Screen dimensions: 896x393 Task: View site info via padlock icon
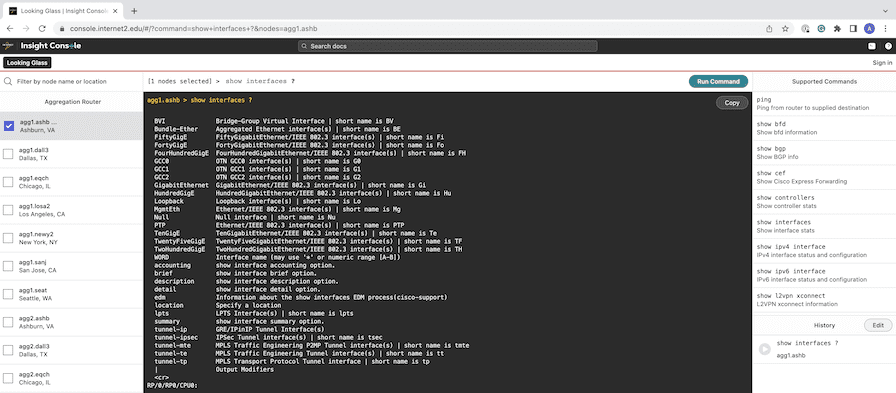click(62, 28)
